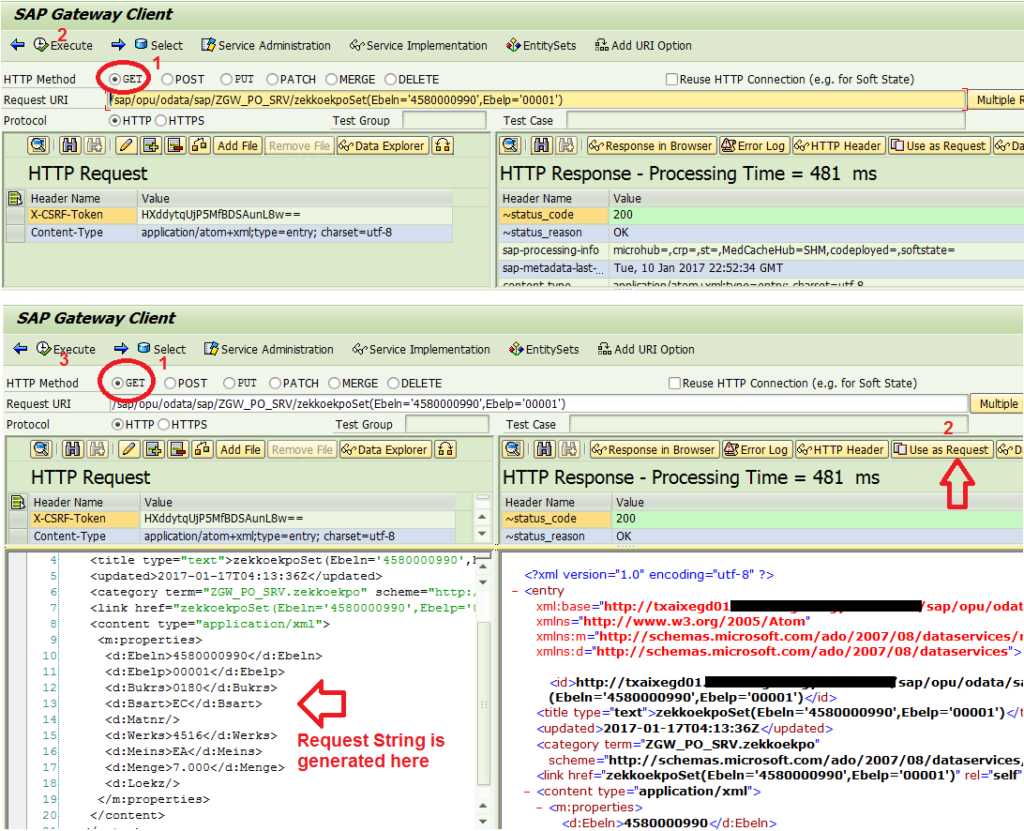Screen dimensions: 1024x831
Task: Open Data Explorer in the lower HTTP Request toolbar
Action: pos(385,450)
